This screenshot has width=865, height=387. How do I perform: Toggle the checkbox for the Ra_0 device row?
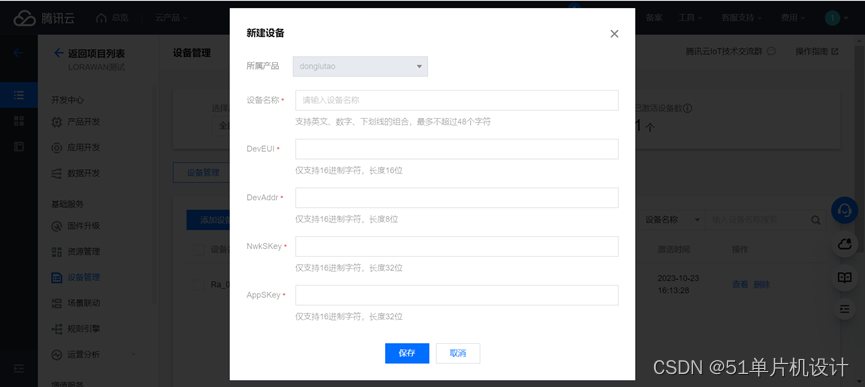199,284
